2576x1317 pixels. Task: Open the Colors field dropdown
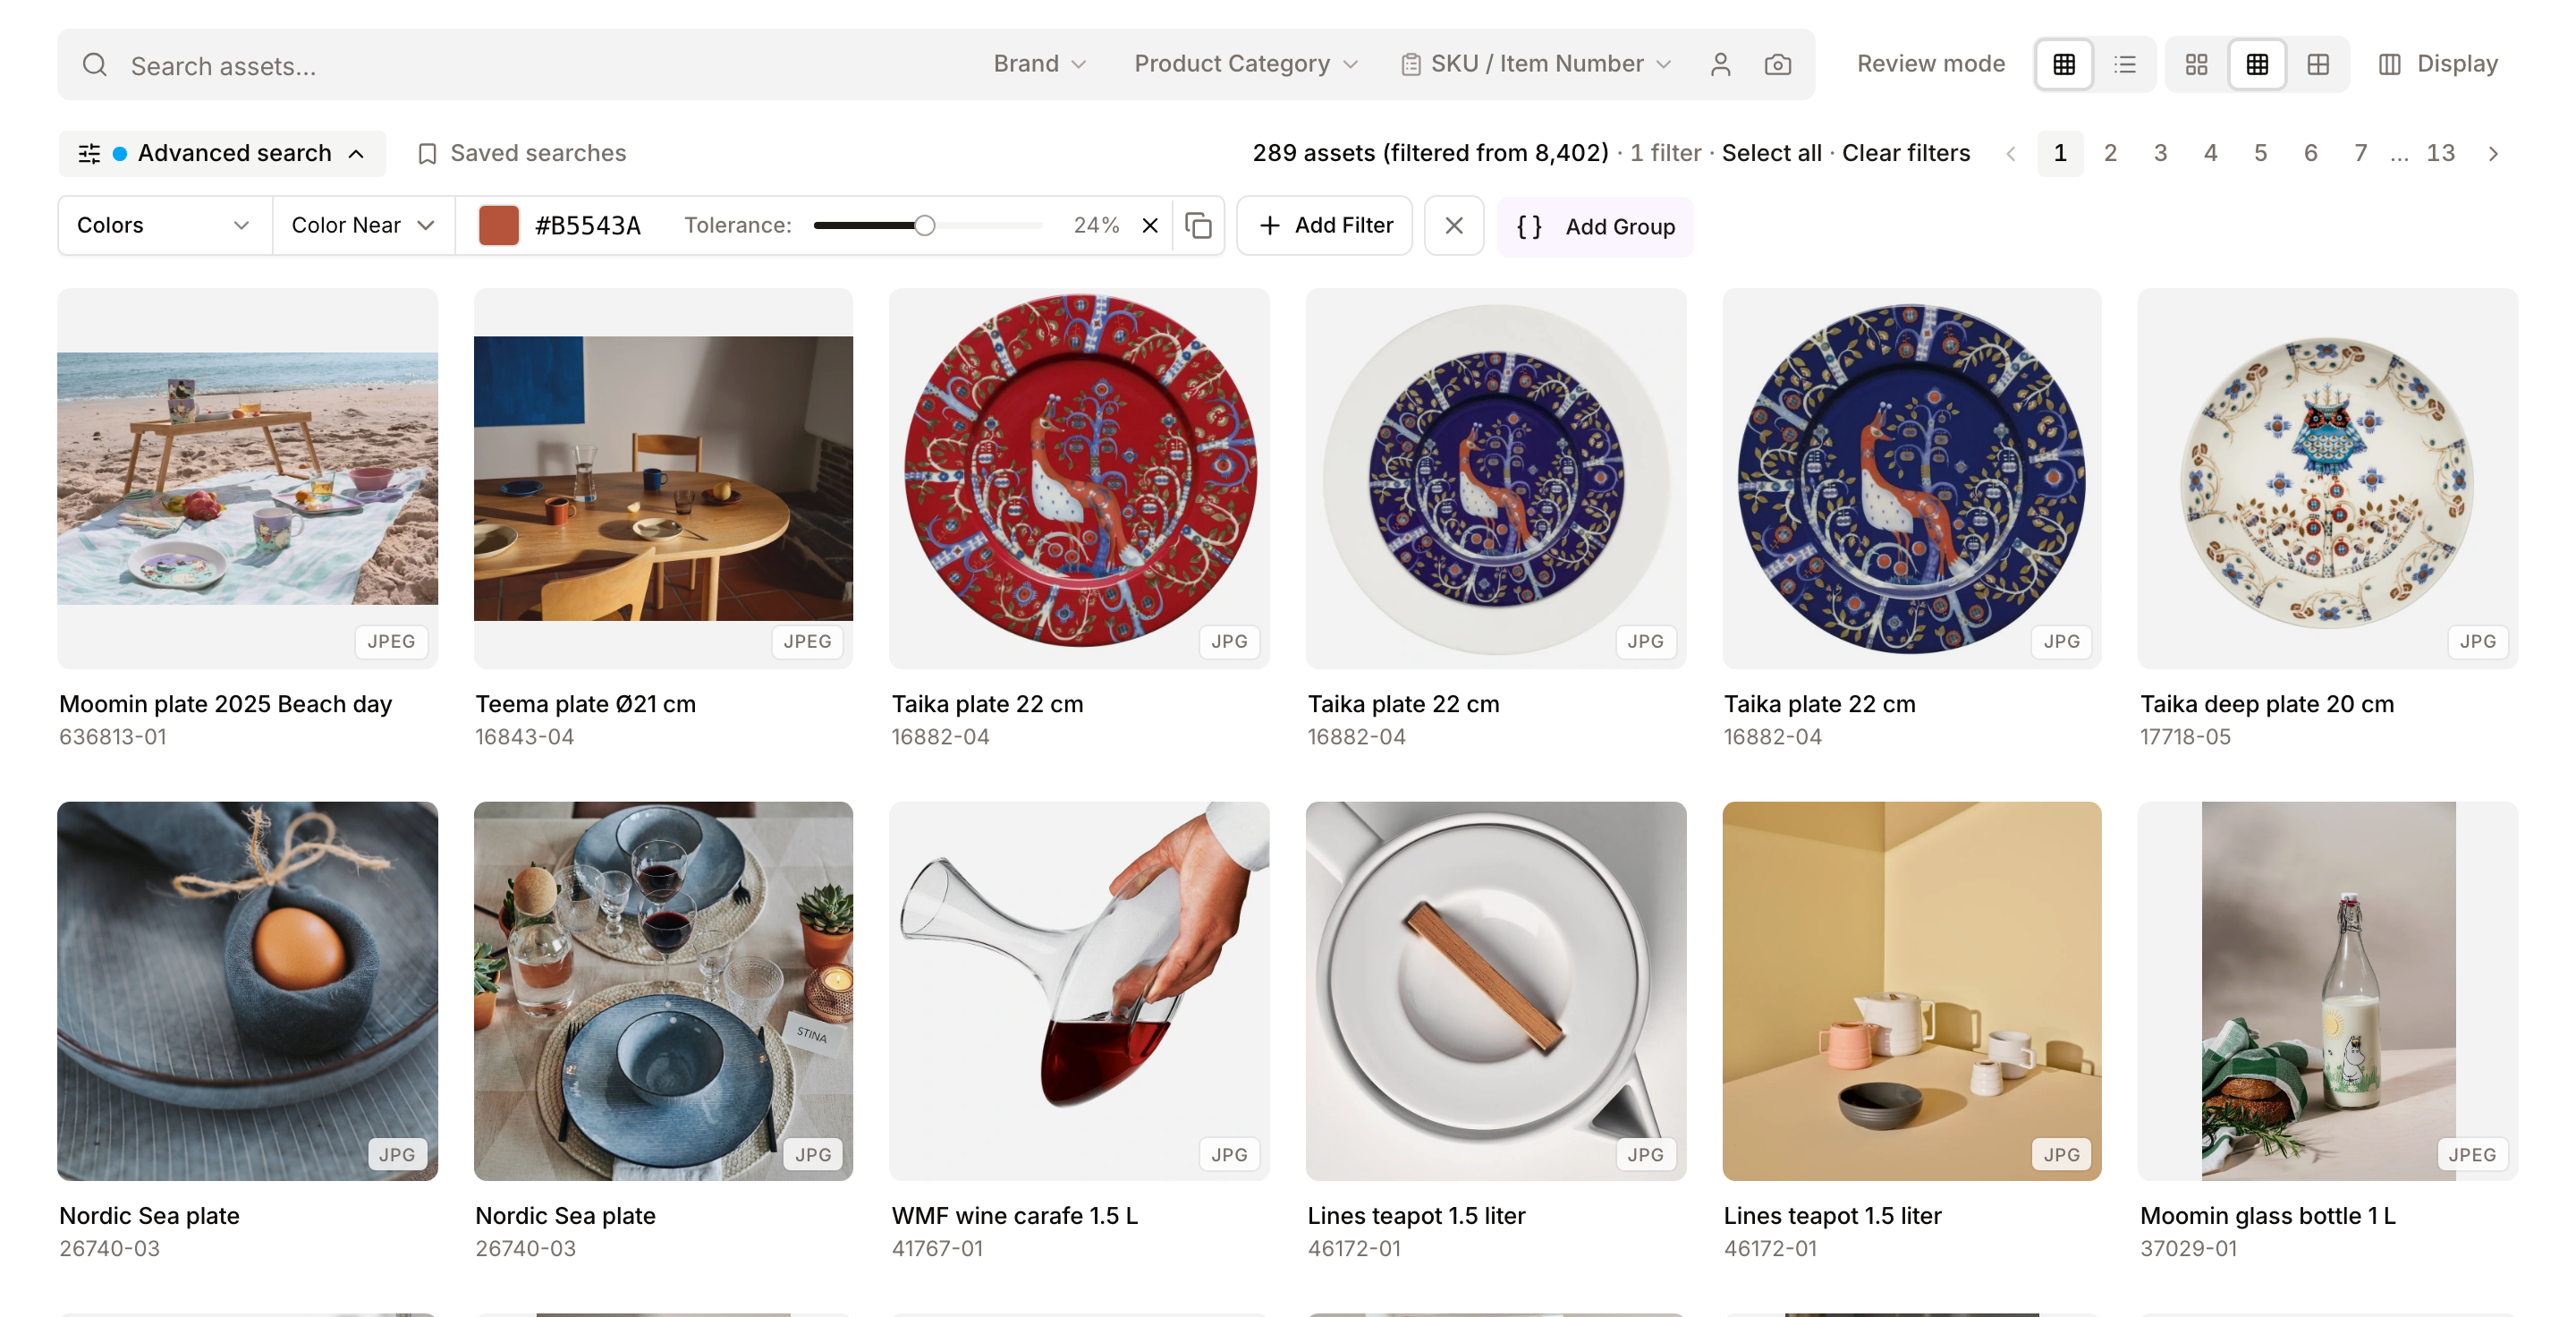(164, 226)
